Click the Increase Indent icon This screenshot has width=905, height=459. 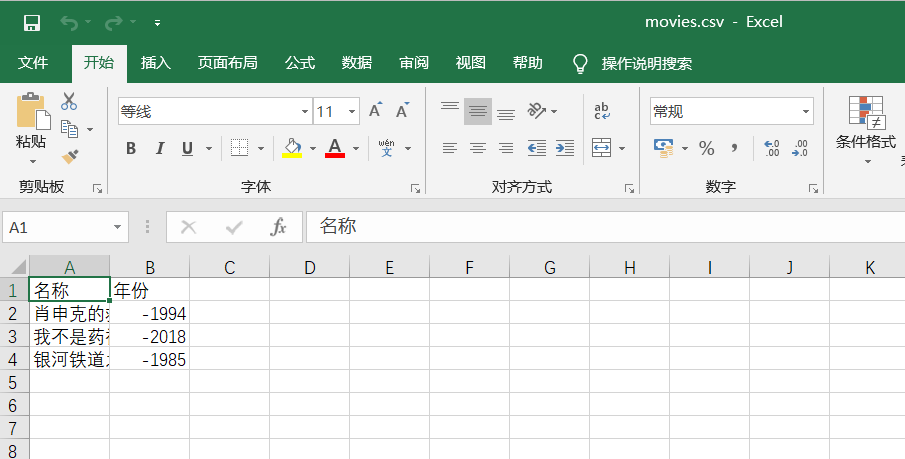[x=565, y=148]
